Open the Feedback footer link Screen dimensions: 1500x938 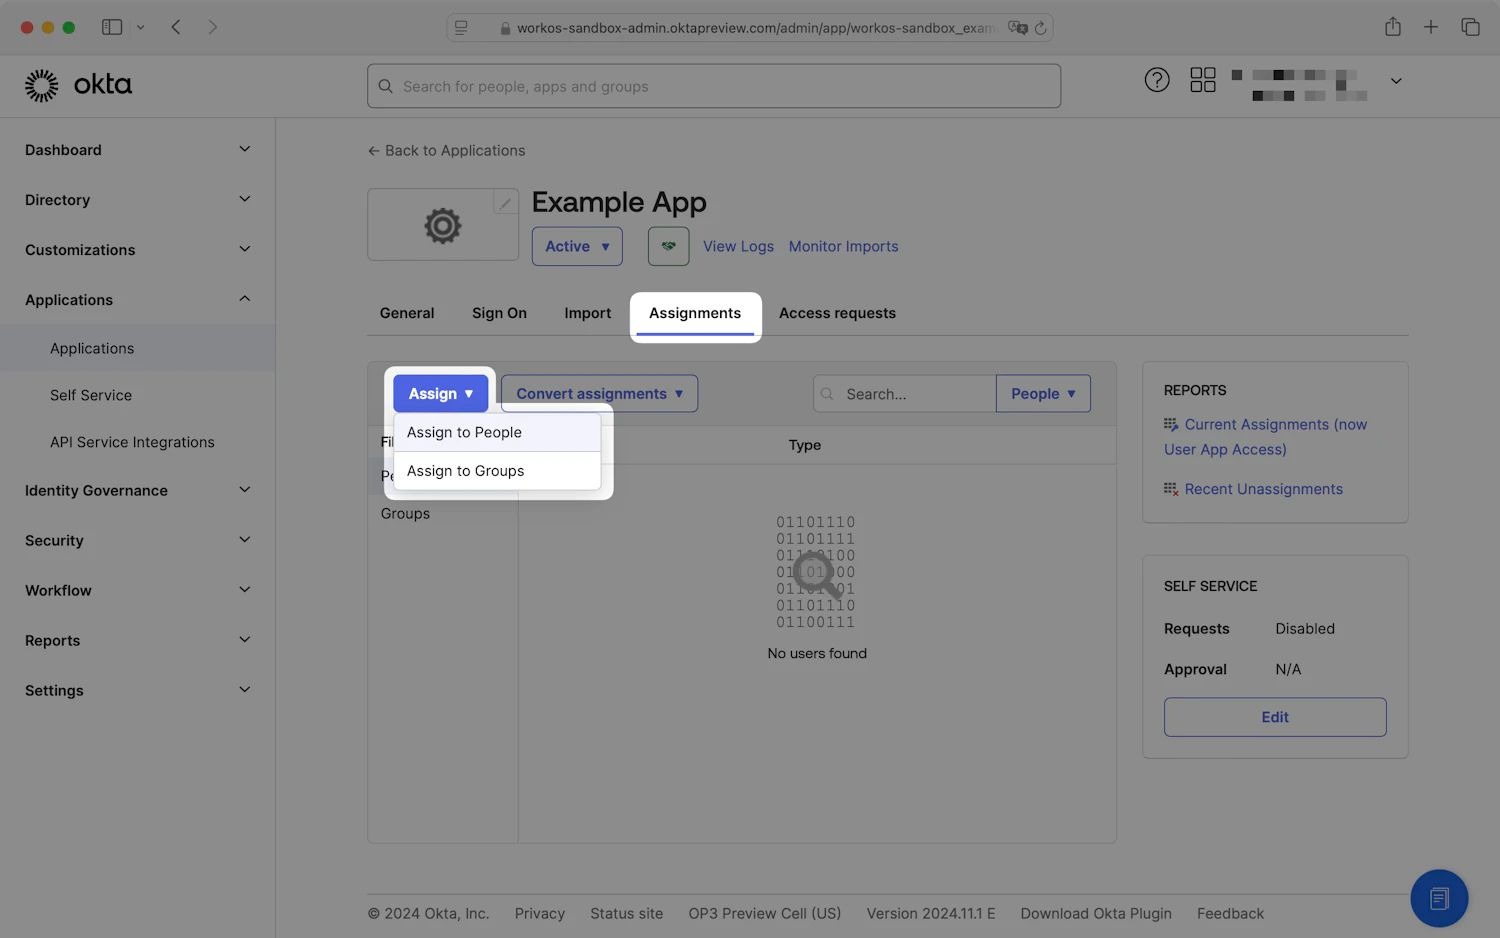[x=1230, y=914]
